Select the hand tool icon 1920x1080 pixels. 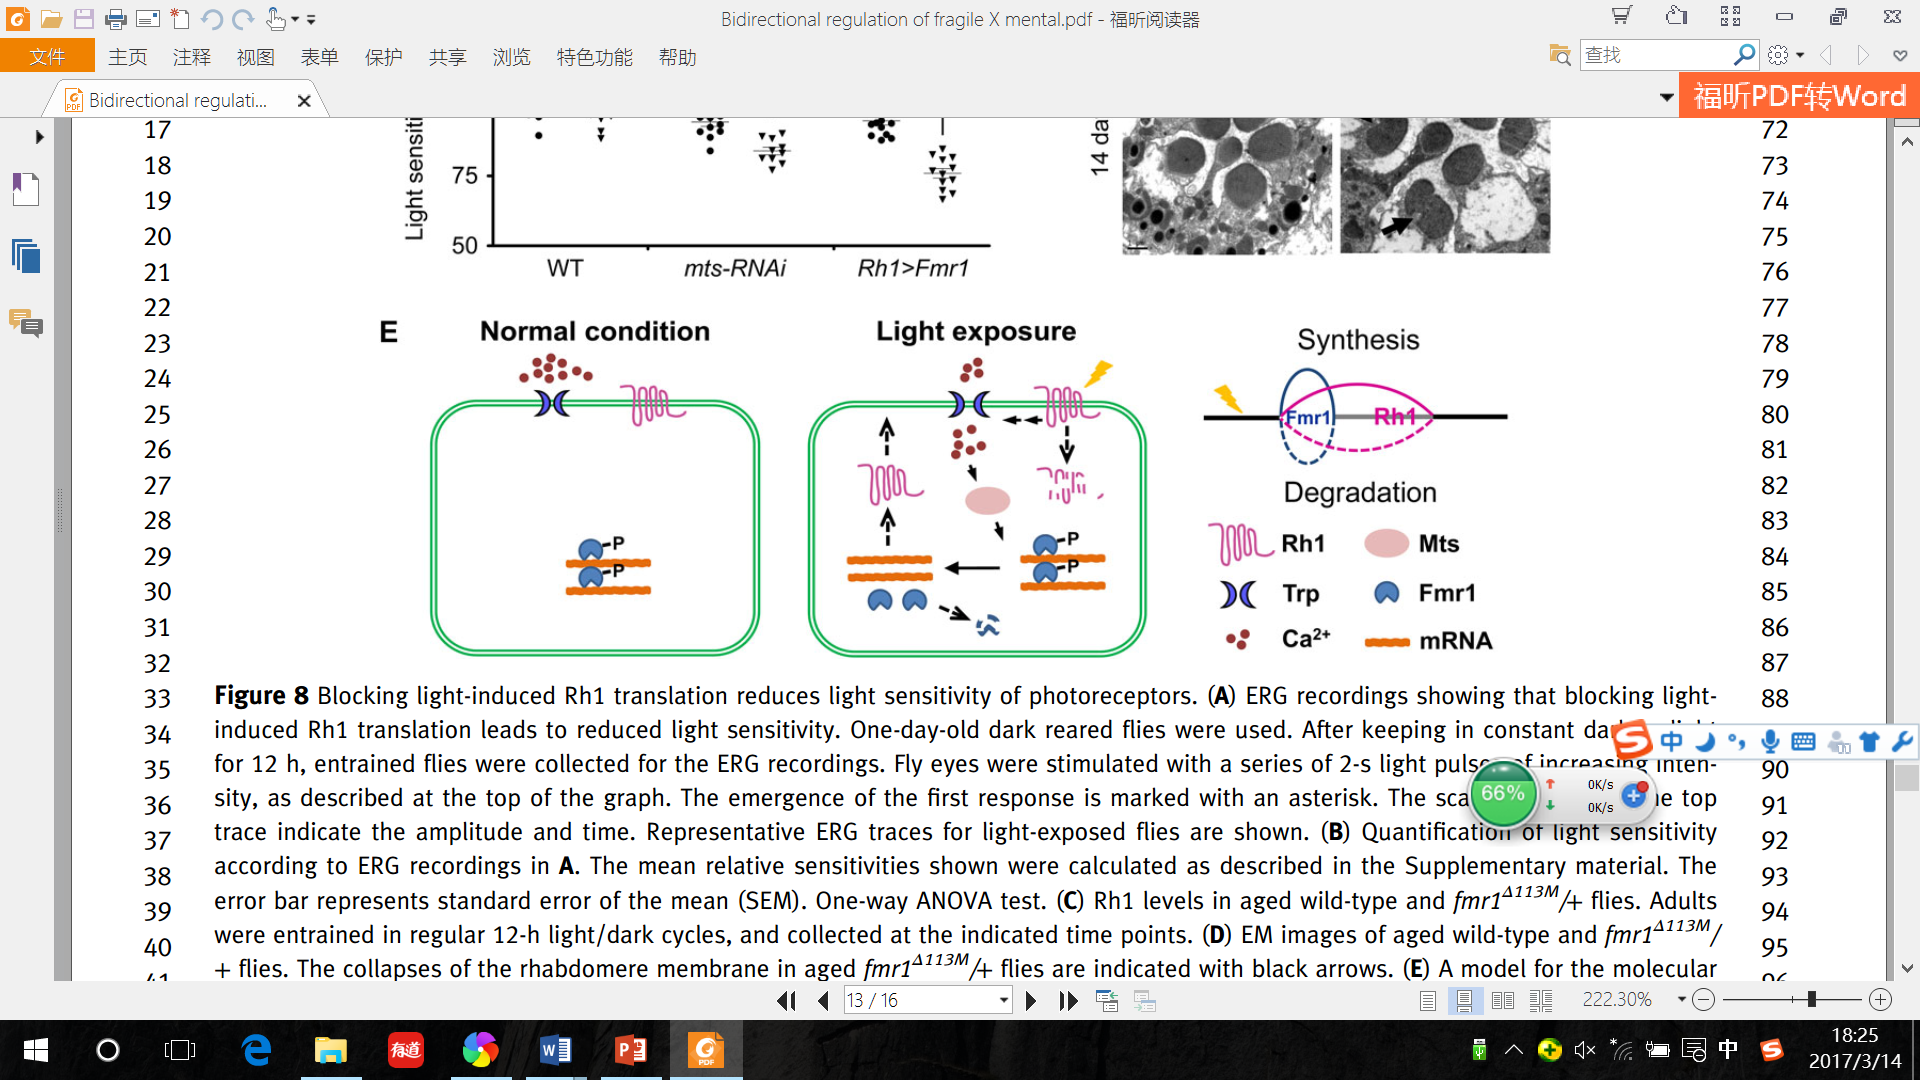pos(275,19)
